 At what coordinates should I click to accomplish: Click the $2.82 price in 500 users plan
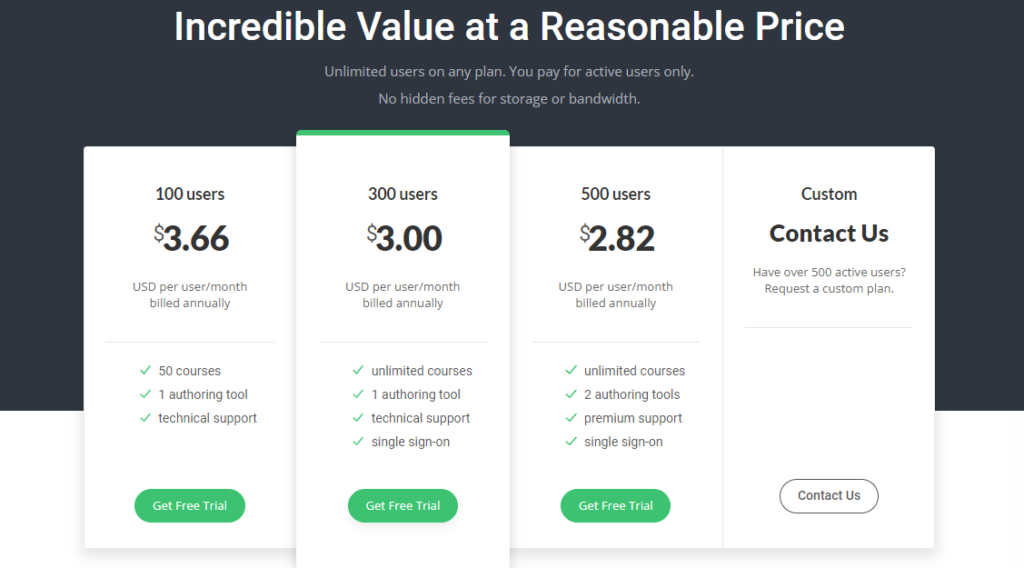[x=617, y=238]
